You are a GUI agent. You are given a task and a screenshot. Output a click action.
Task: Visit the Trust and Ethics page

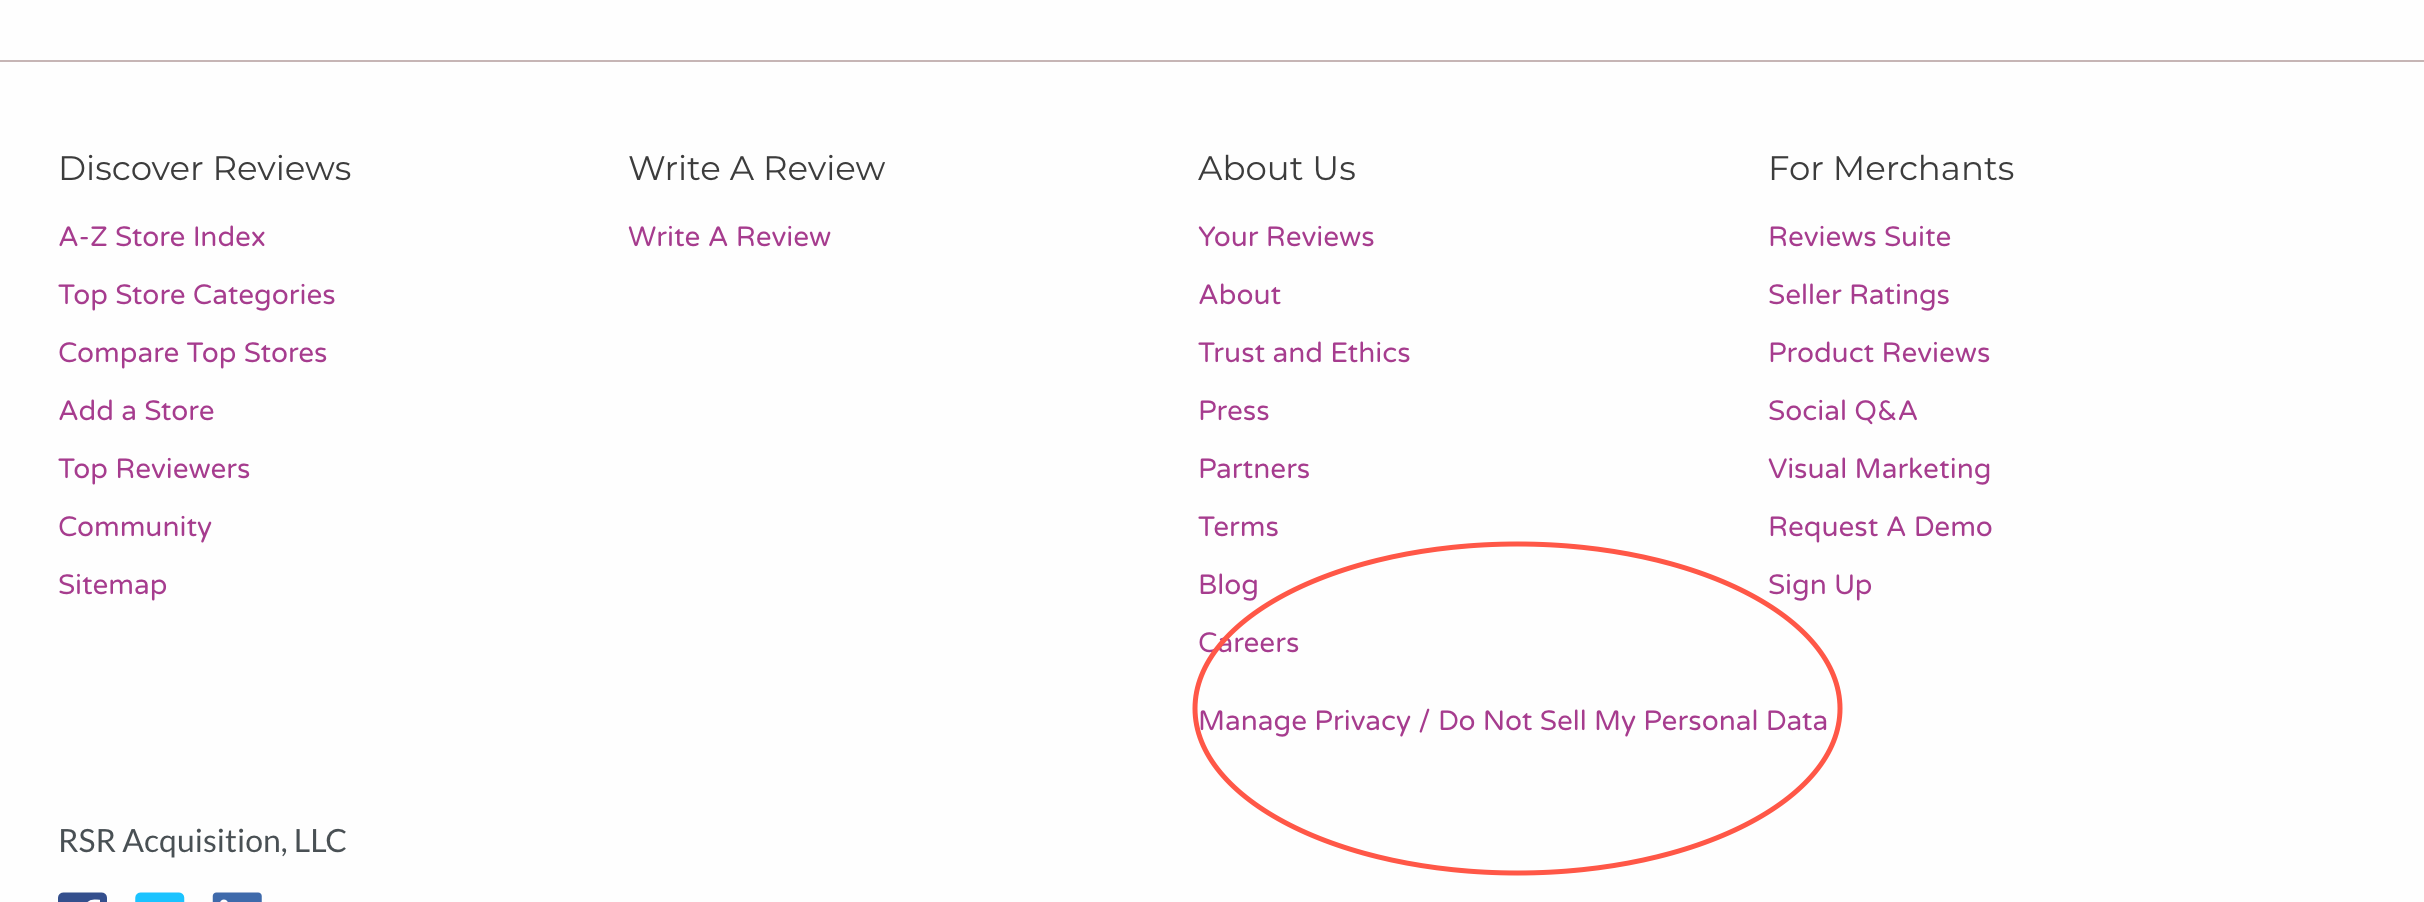coord(1305,353)
